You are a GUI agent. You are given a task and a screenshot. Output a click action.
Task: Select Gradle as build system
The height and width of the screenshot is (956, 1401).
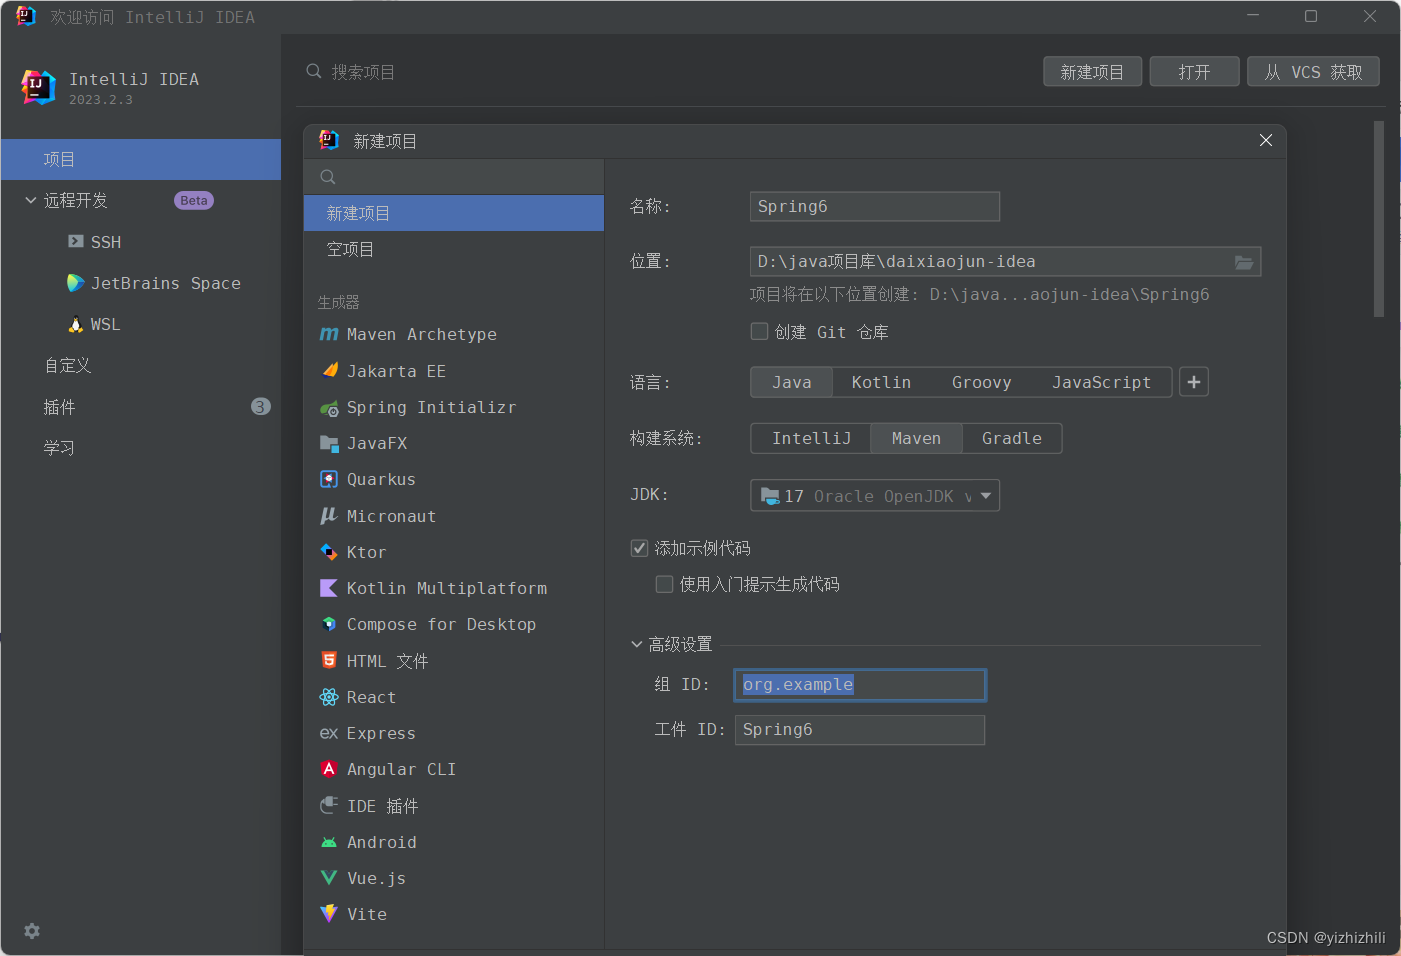click(x=1011, y=438)
